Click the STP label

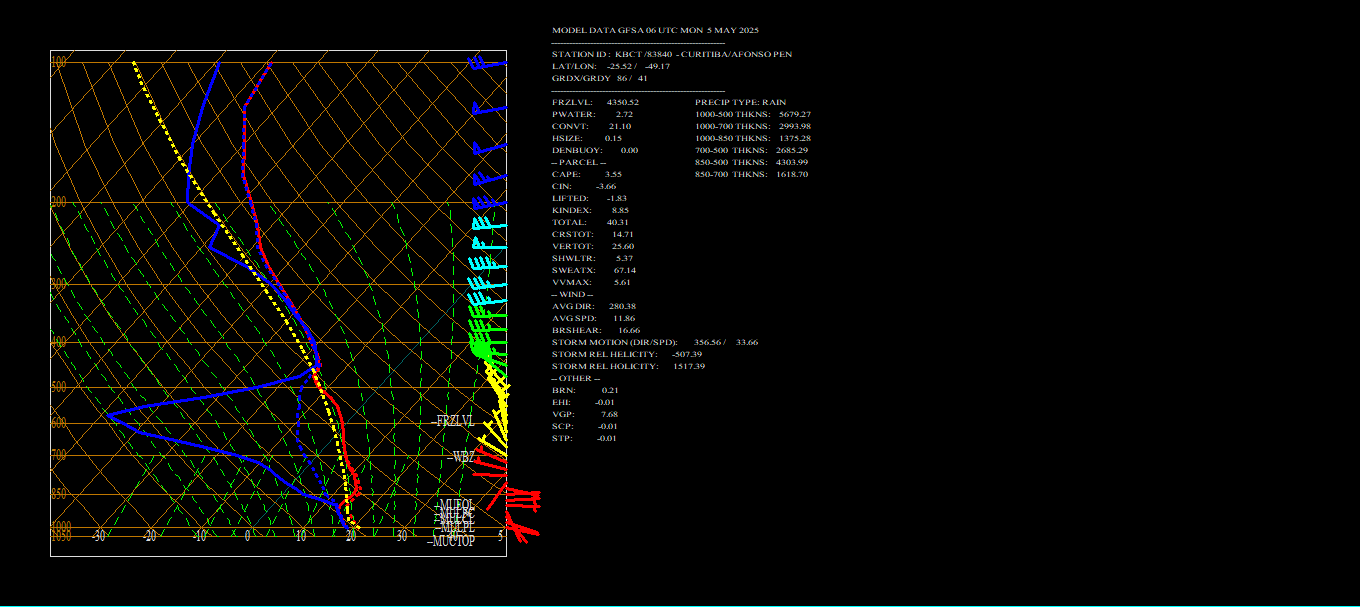[560, 438]
